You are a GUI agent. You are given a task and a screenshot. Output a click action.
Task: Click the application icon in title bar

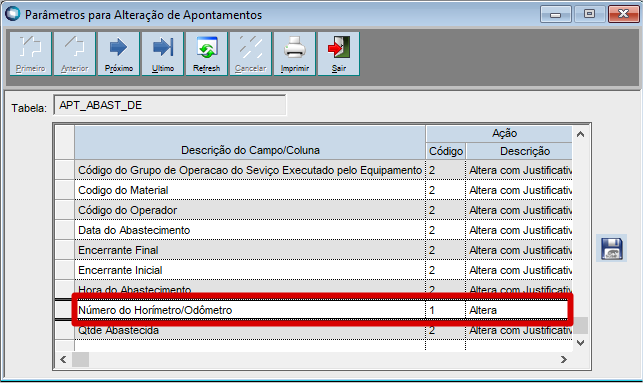tap(13, 14)
